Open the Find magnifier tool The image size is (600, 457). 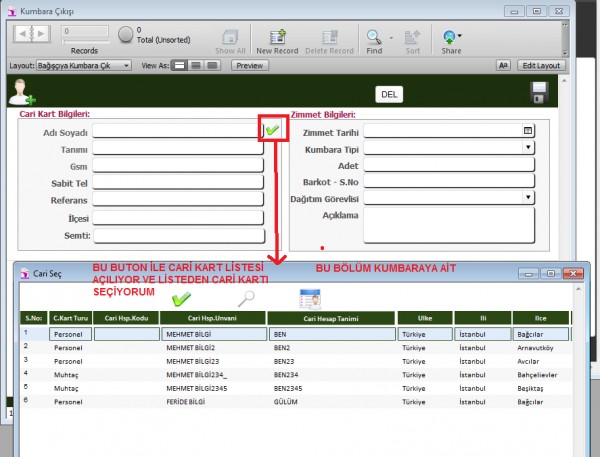[373, 36]
